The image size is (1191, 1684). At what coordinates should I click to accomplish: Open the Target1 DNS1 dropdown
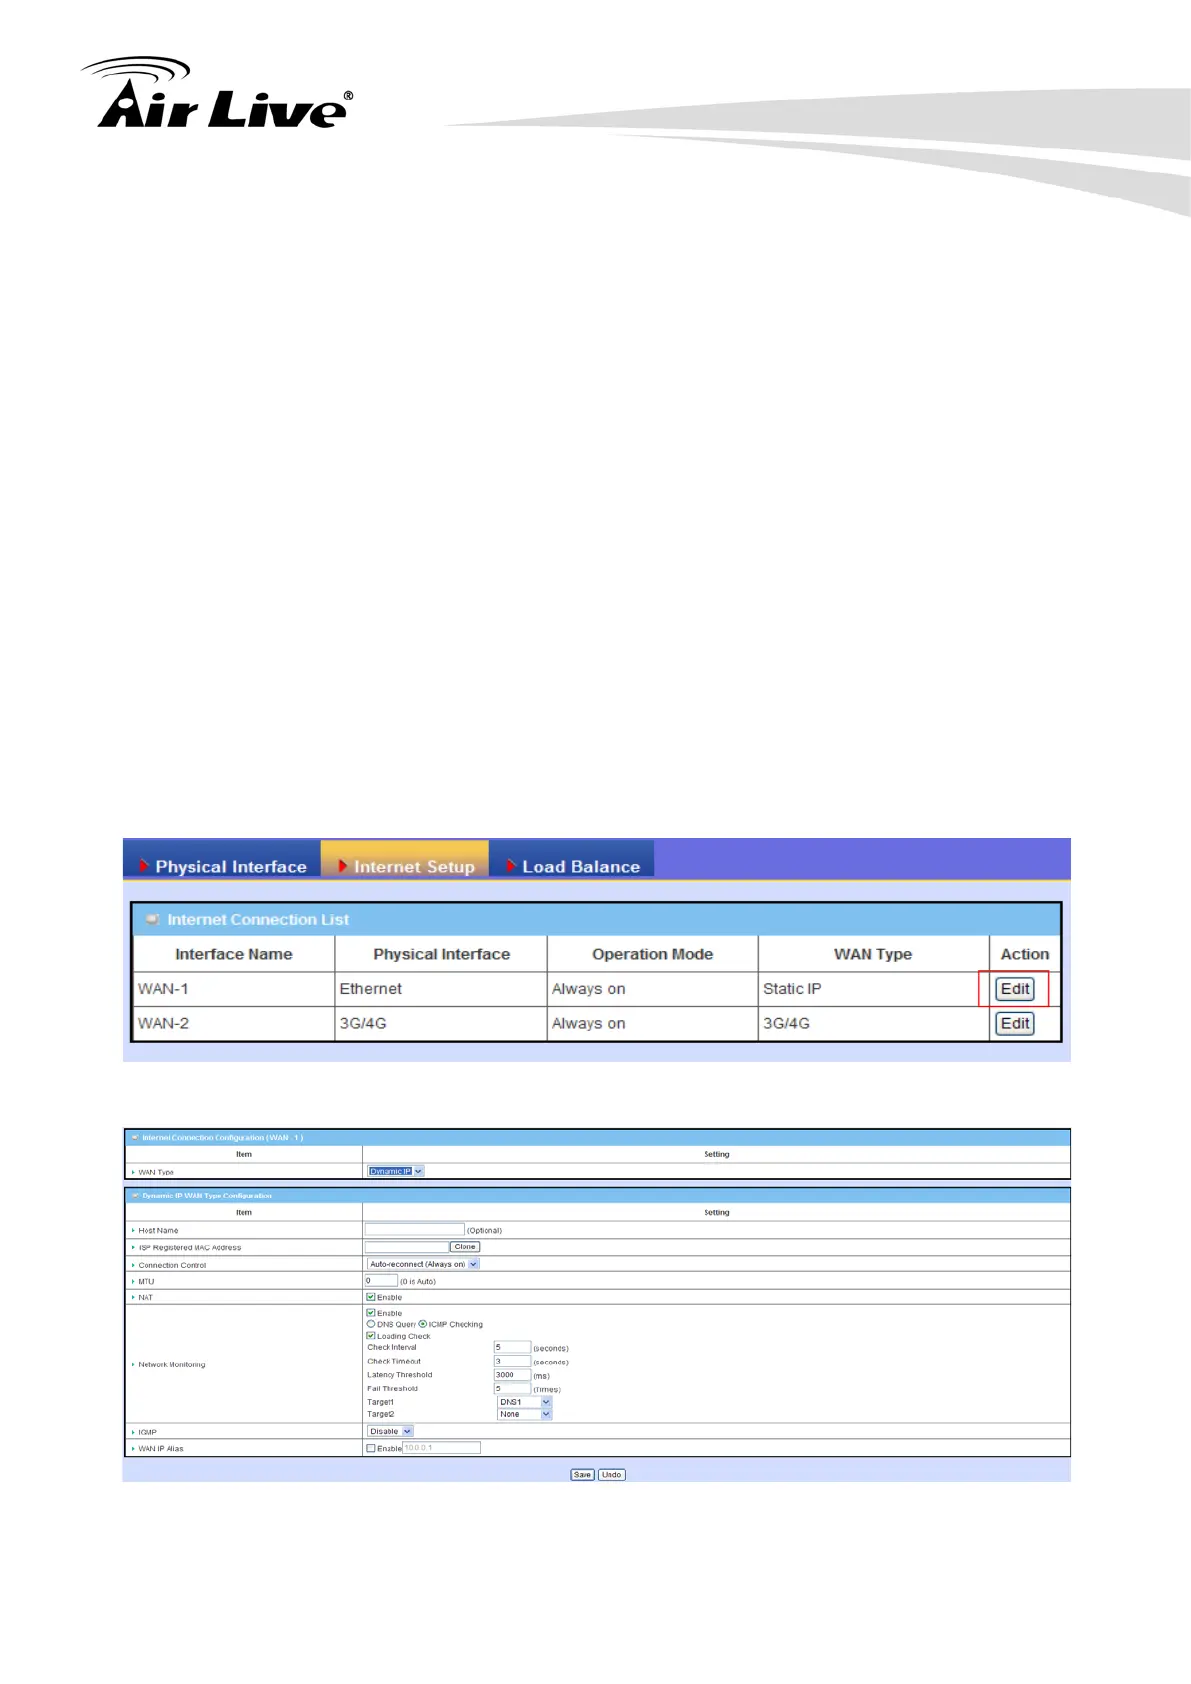tap(525, 1402)
